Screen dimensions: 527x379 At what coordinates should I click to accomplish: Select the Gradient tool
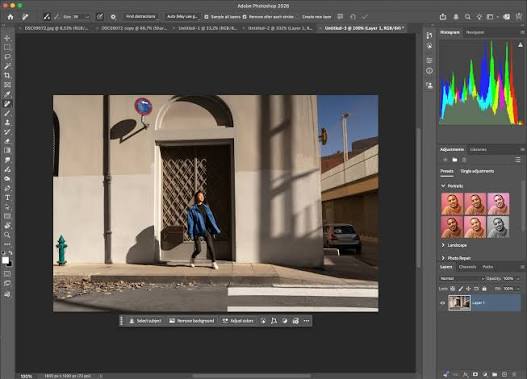(x=7, y=151)
